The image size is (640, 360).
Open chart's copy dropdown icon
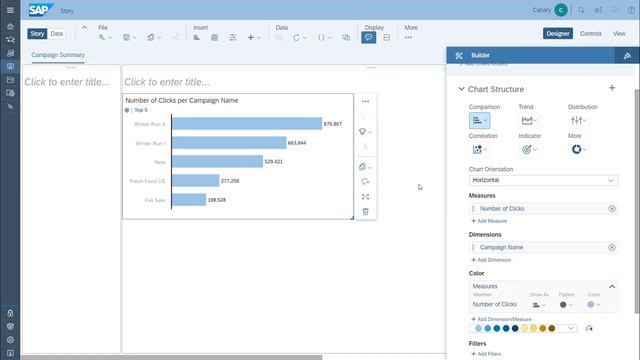click(364, 167)
